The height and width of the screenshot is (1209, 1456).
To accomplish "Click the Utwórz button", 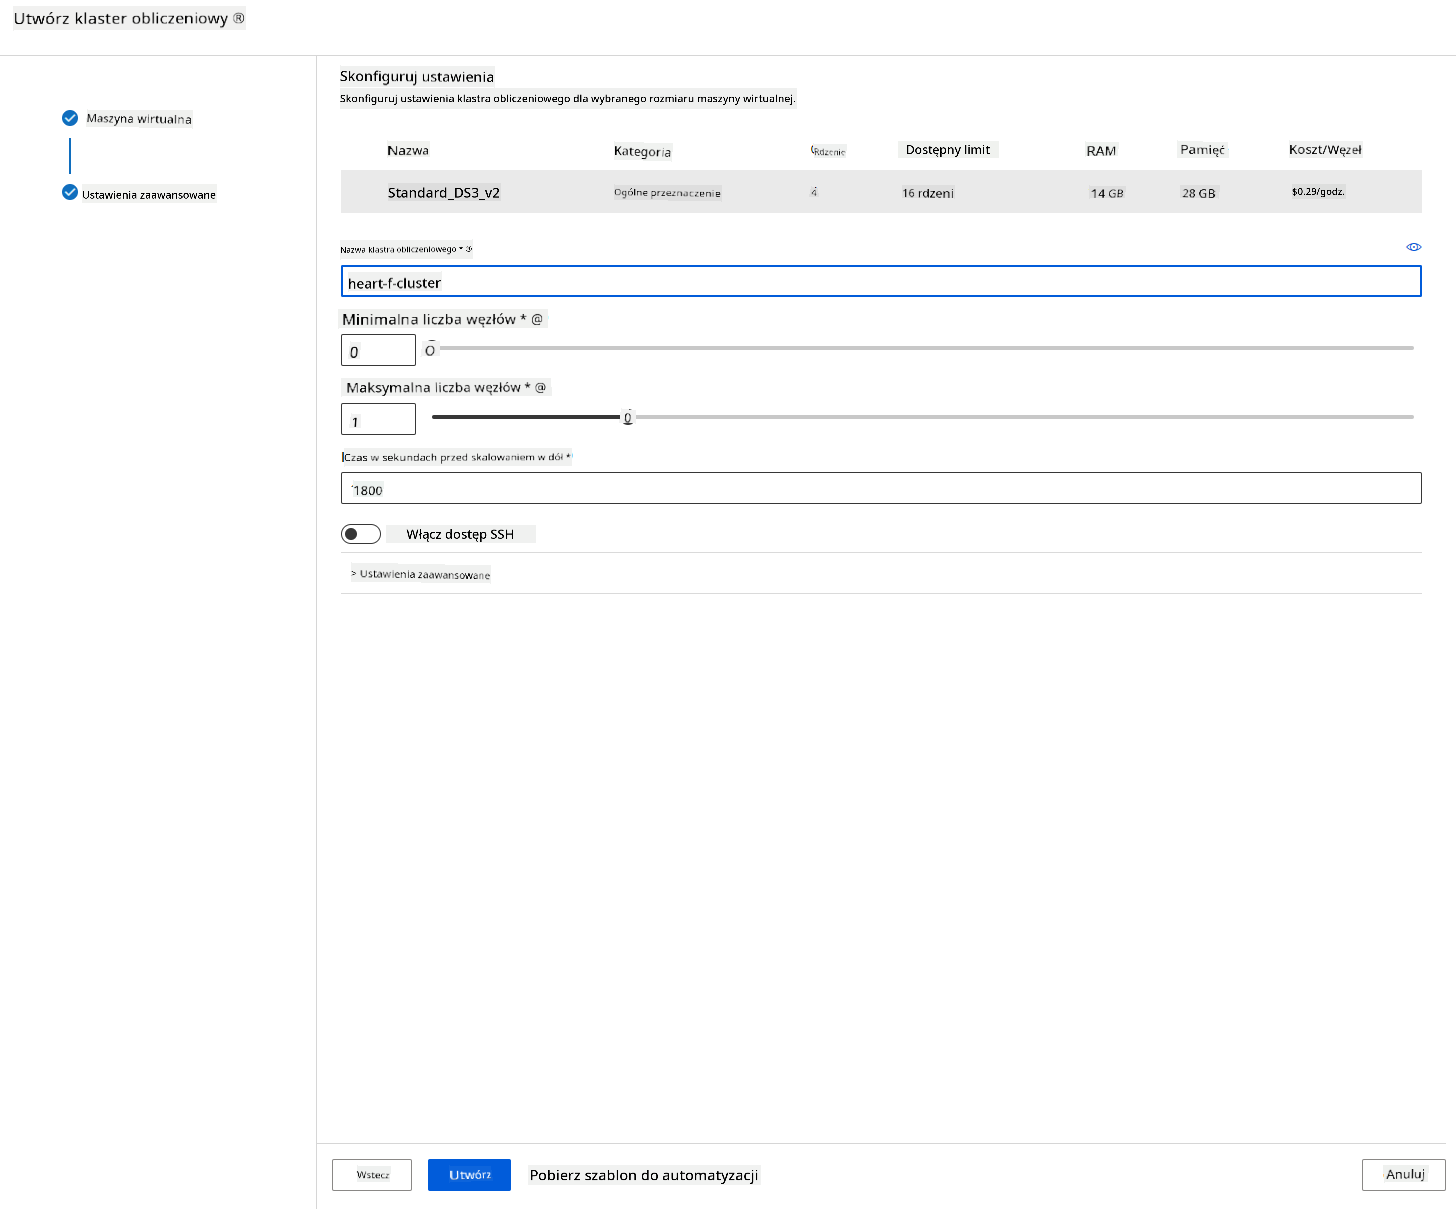I will [469, 1175].
